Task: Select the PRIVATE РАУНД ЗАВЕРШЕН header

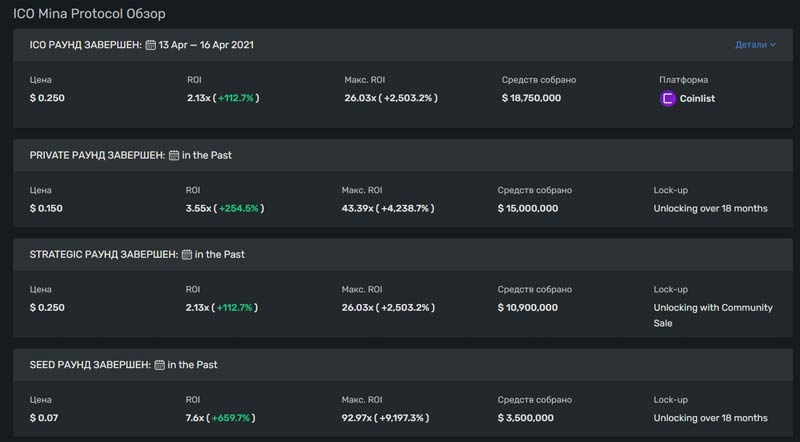Action: pyautogui.click(x=98, y=155)
